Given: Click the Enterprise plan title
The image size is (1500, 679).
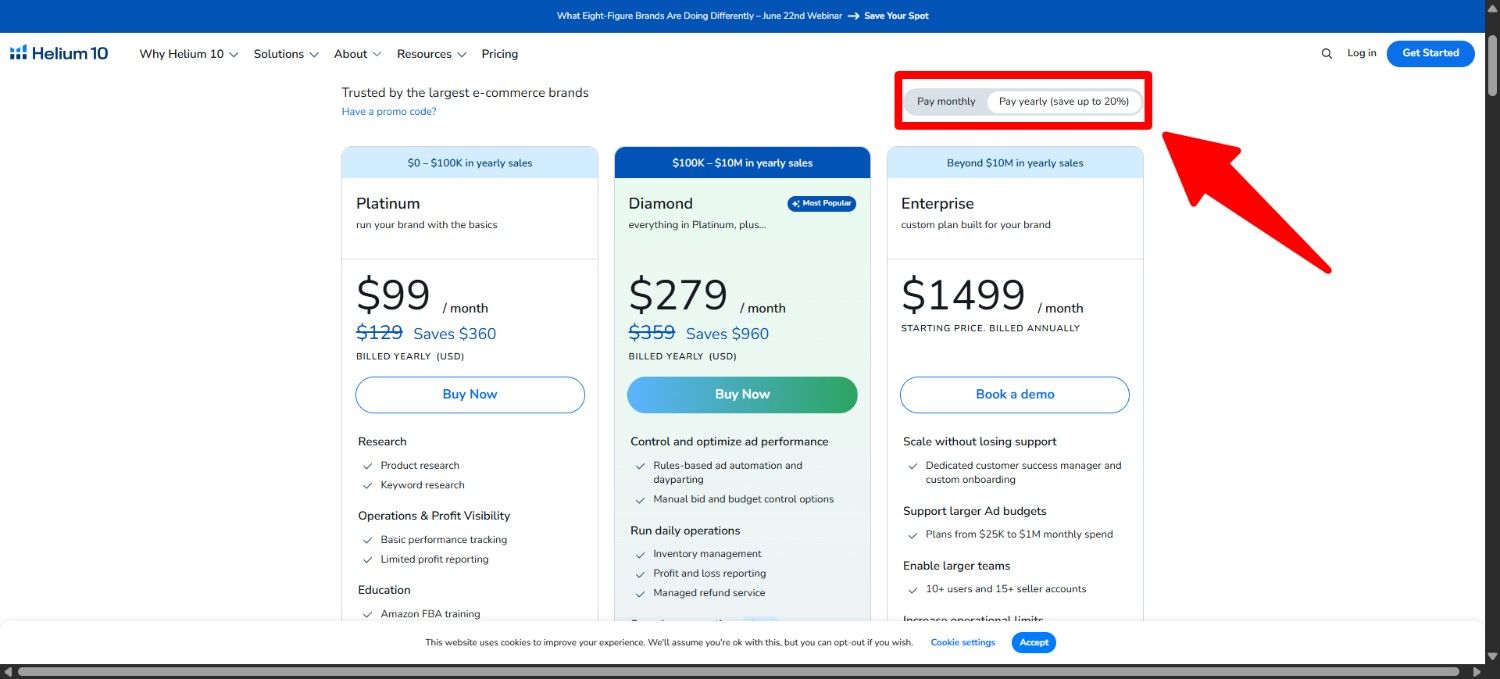Looking at the screenshot, I should tap(937, 203).
